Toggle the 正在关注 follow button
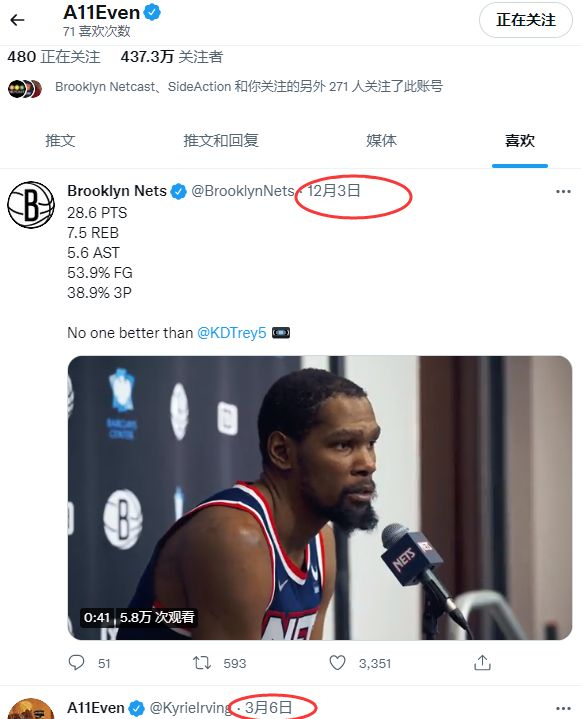This screenshot has width=581, height=719. click(526, 20)
